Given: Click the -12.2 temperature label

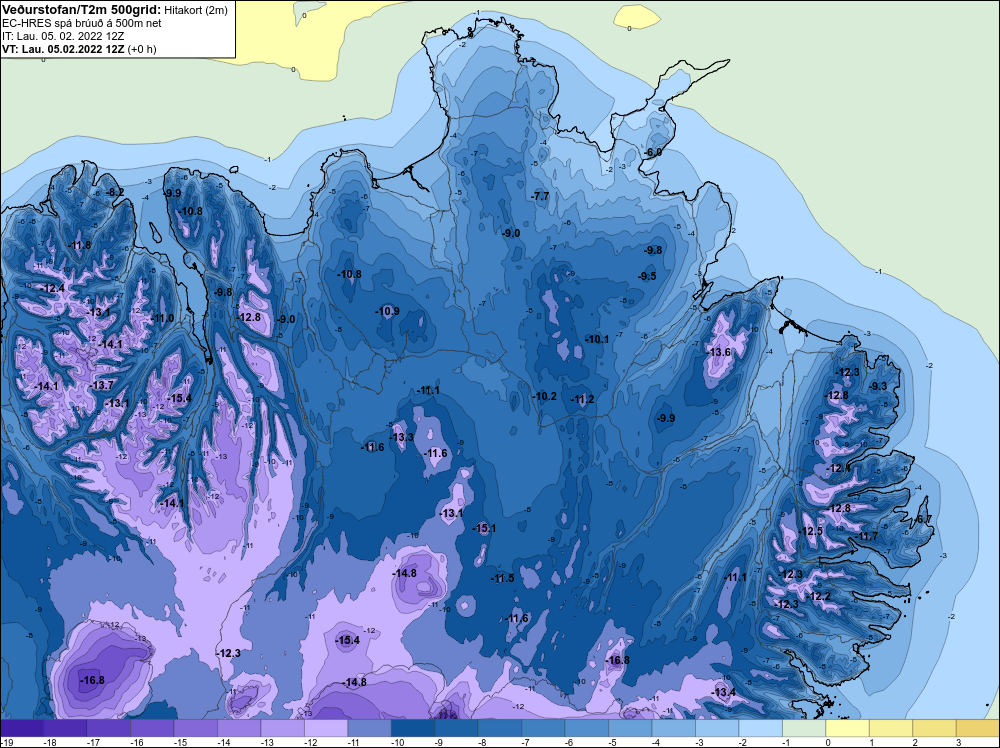Looking at the screenshot, I should [820, 596].
